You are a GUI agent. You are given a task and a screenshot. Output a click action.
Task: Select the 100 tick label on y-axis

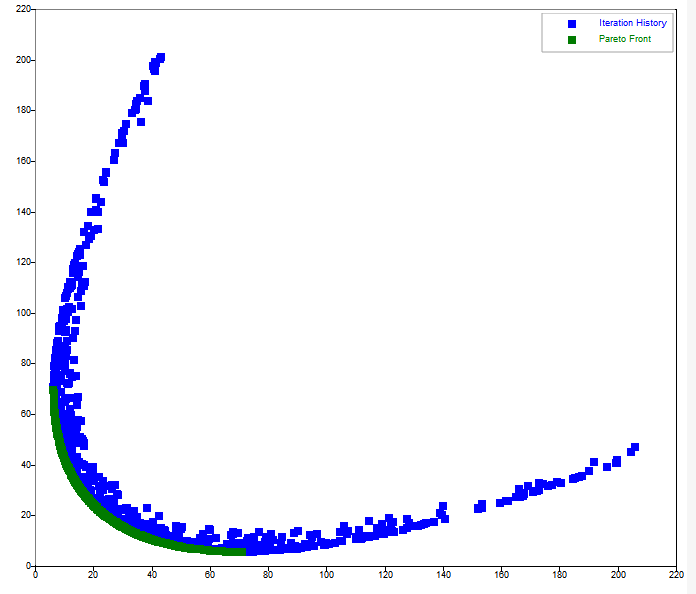tap(19, 313)
